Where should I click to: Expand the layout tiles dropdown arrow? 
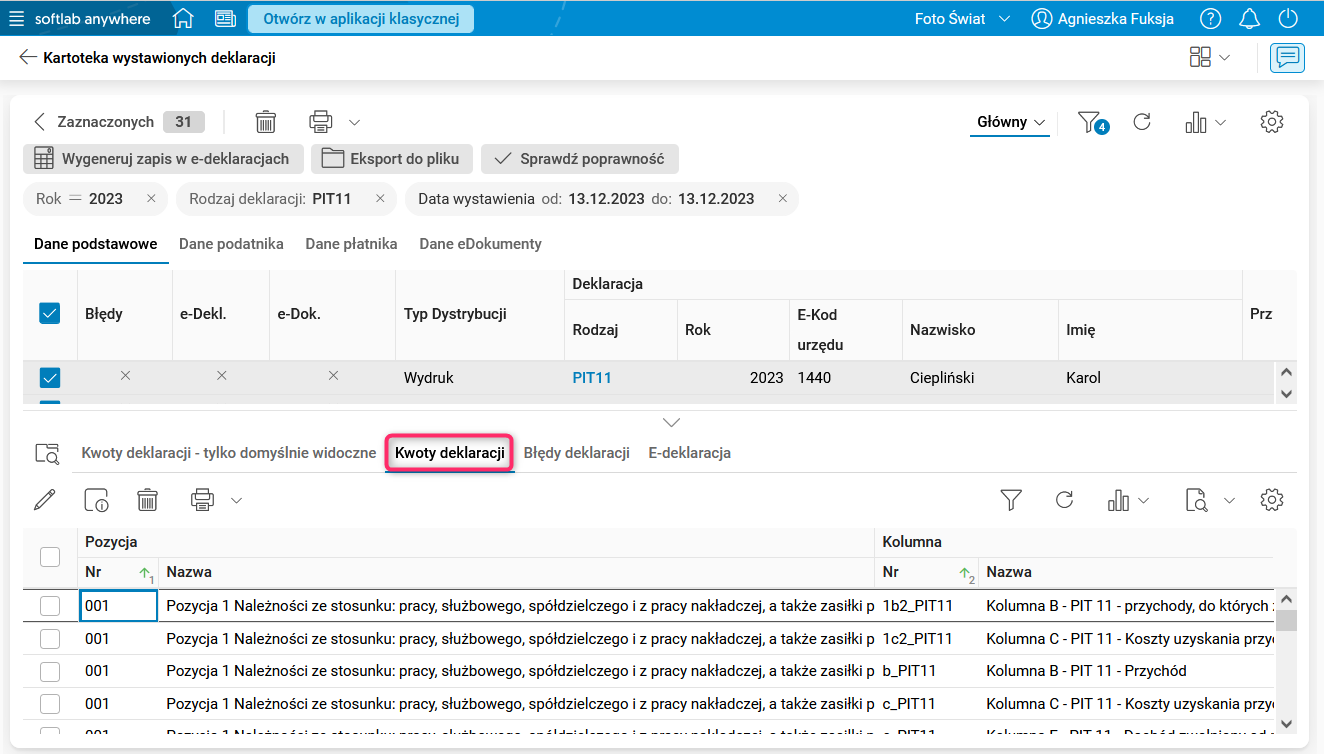point(1225,58)
